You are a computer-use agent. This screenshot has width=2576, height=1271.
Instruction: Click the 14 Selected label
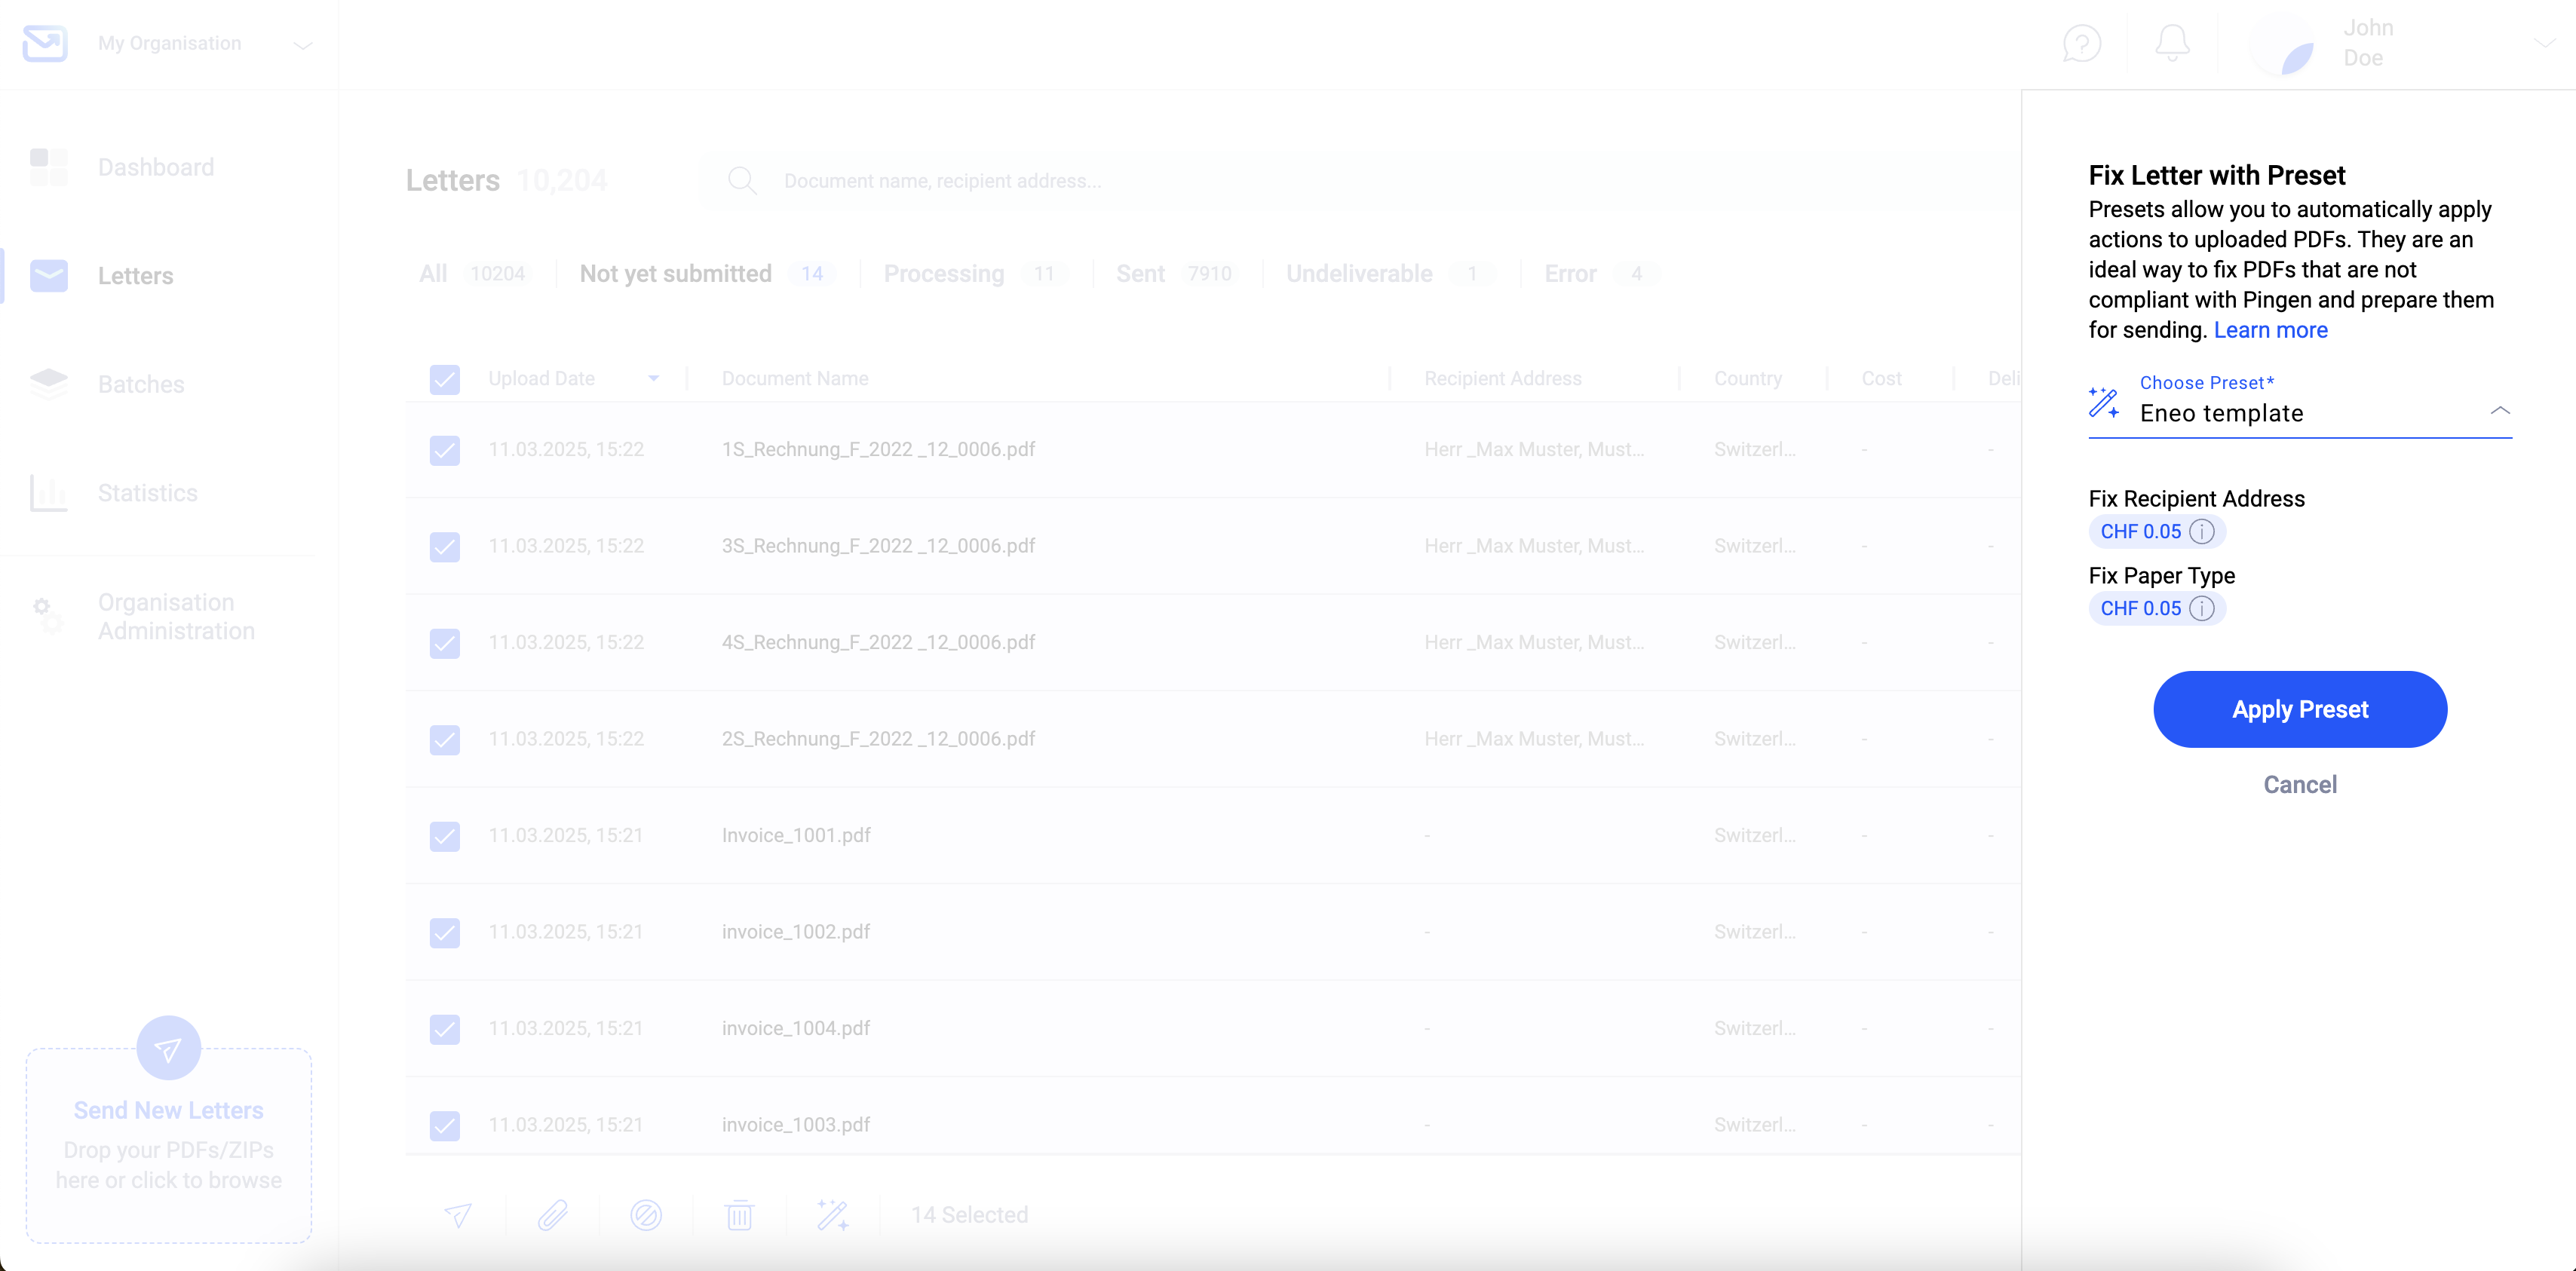[969, 1215]
